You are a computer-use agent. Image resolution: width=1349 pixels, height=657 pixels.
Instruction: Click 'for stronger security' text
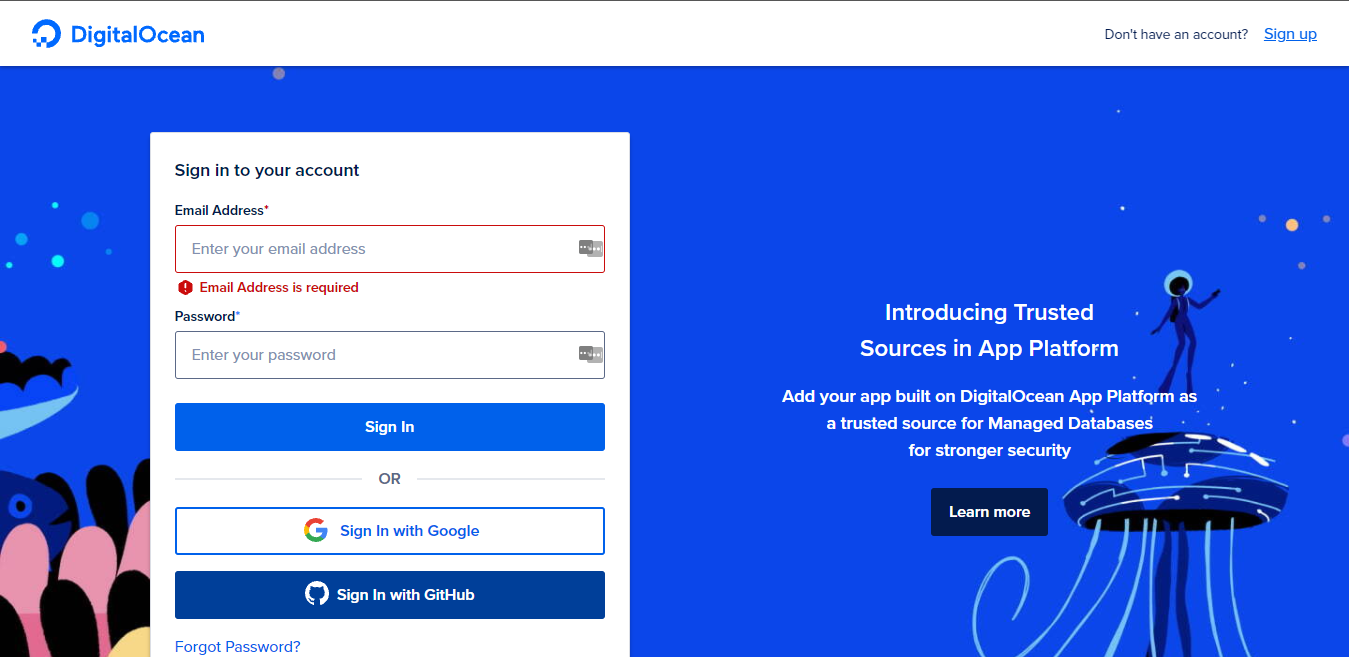(989, 451)
